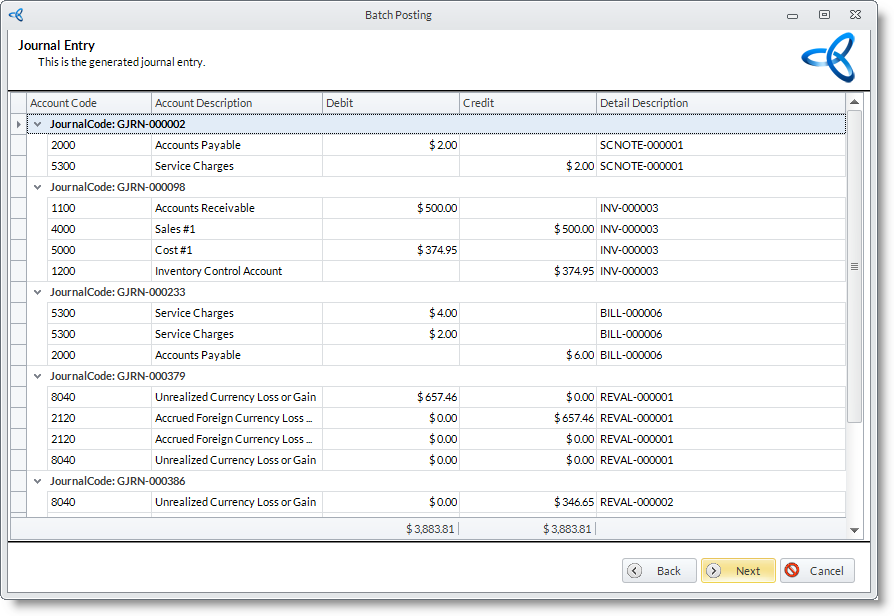
Task: Click the row indicator arrow beside GJRN-000002
Action: (x=18, y=124)
